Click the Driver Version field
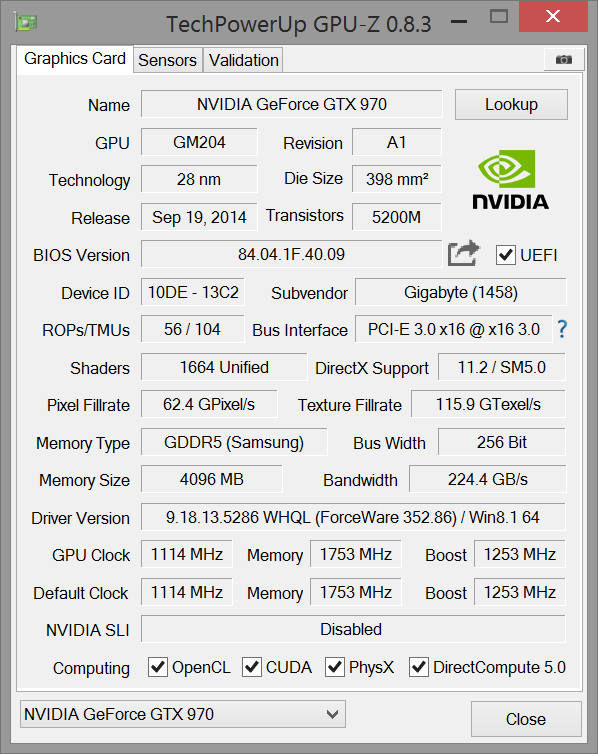598x754 pixels. pyautogui.click(x=353, y=517)
